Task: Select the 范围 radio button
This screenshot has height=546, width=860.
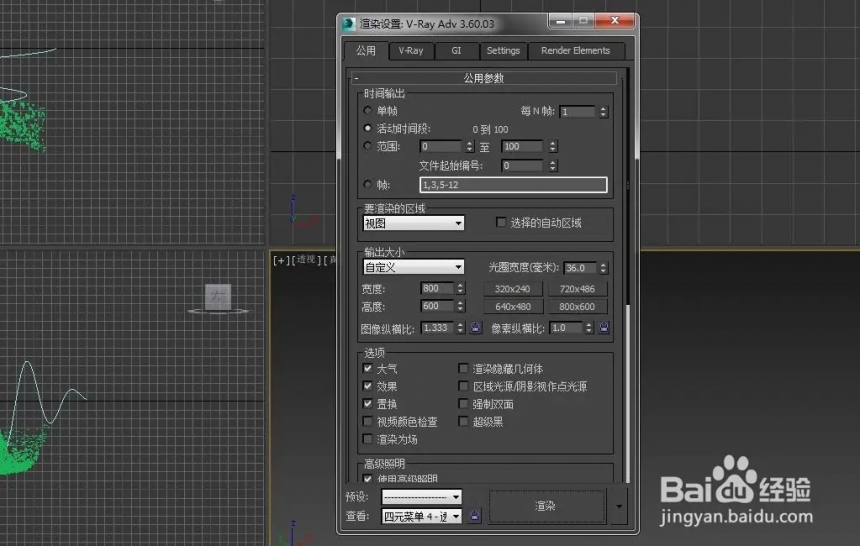Action: point(367,146)
